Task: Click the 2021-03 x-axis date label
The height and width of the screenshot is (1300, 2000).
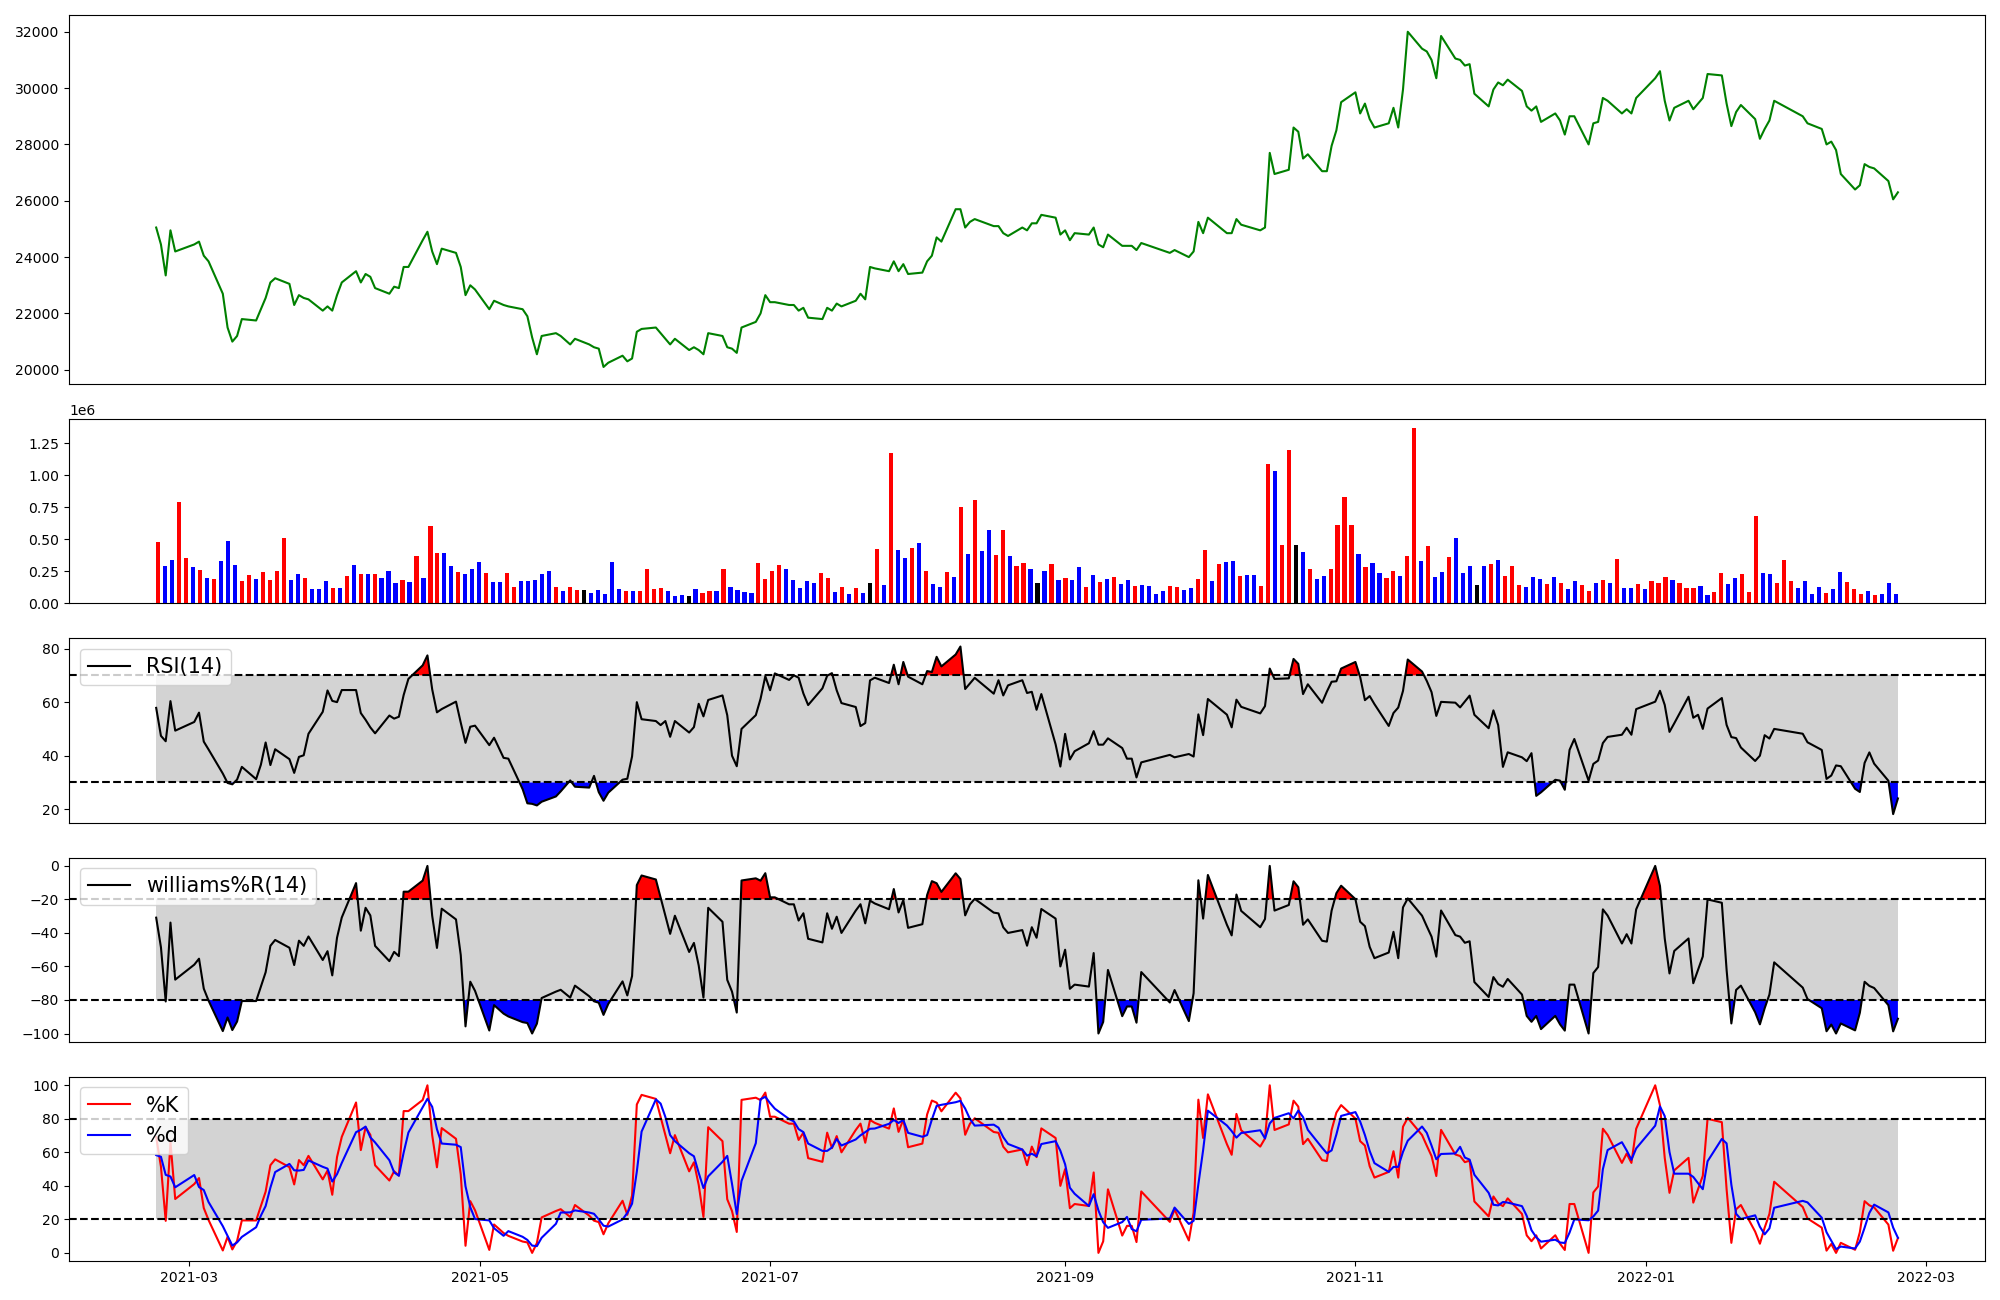Action: 188,1277
